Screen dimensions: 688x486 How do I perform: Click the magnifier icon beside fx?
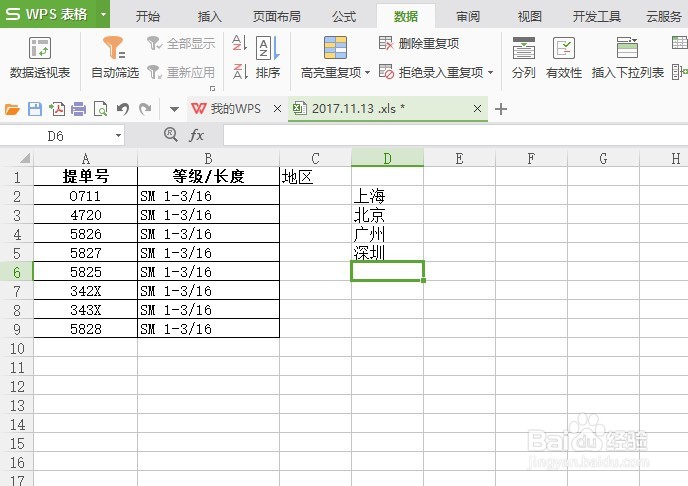tap(171, 135)
